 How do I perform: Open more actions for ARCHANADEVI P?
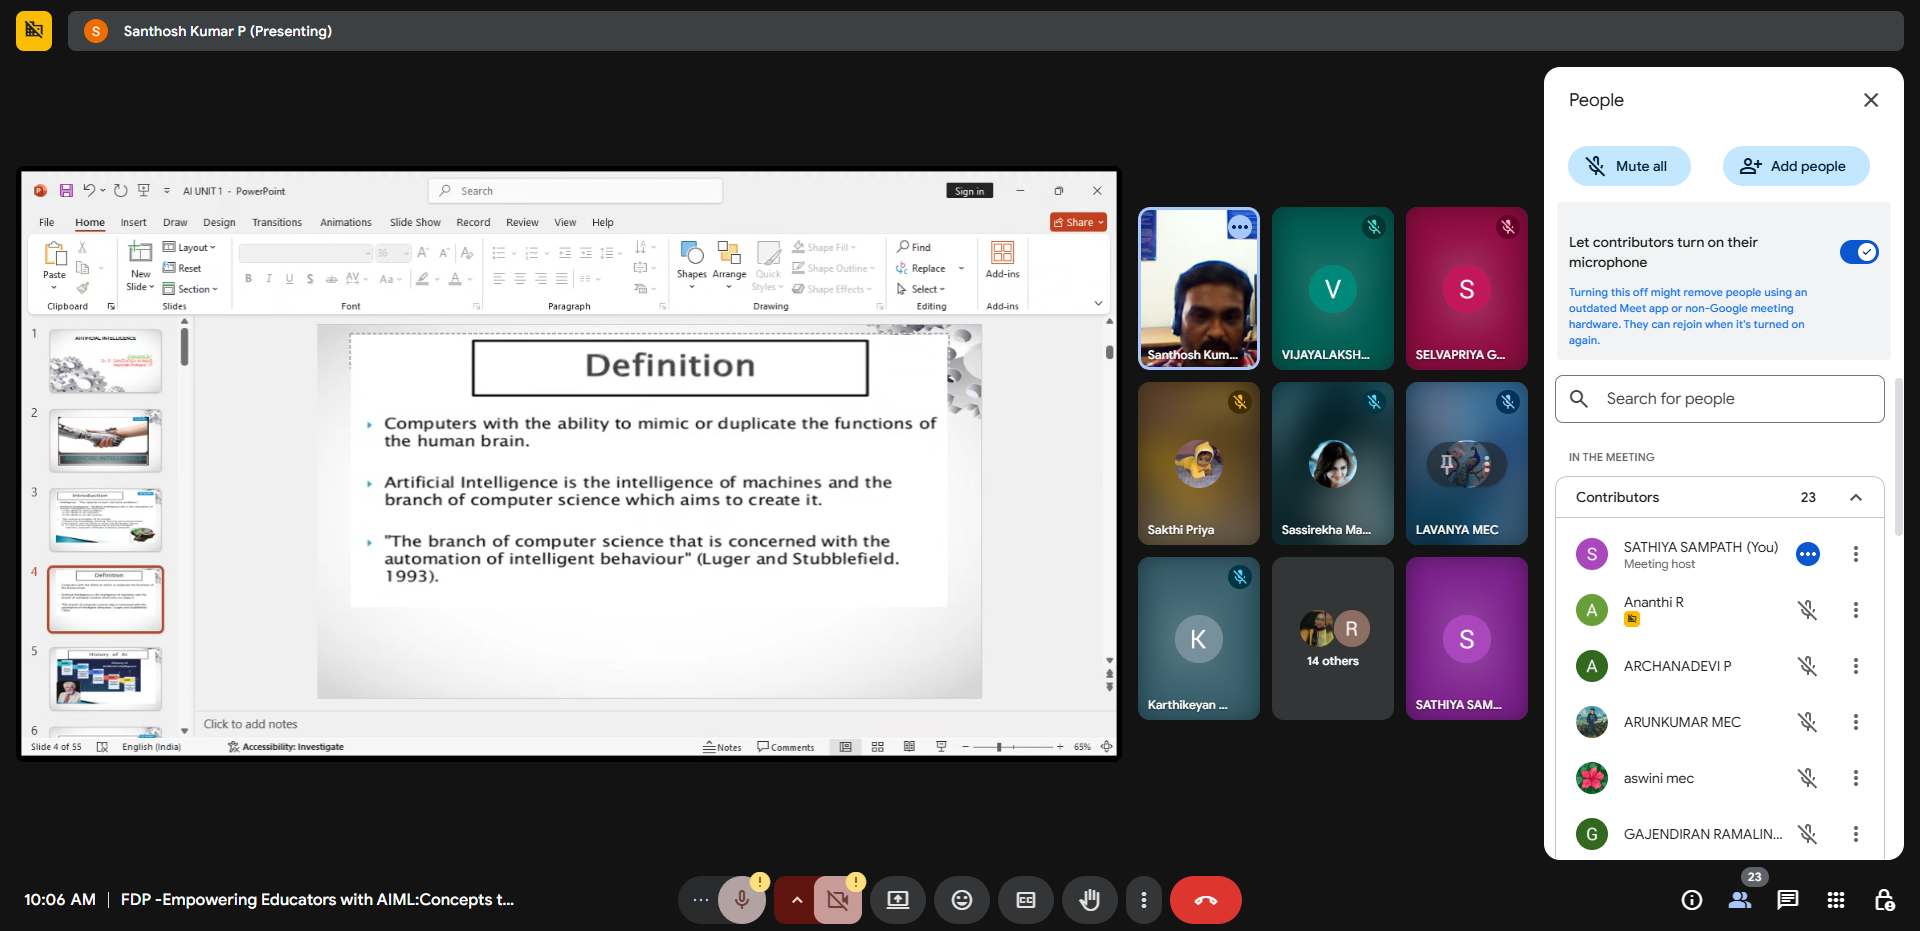coord(1856,666)
